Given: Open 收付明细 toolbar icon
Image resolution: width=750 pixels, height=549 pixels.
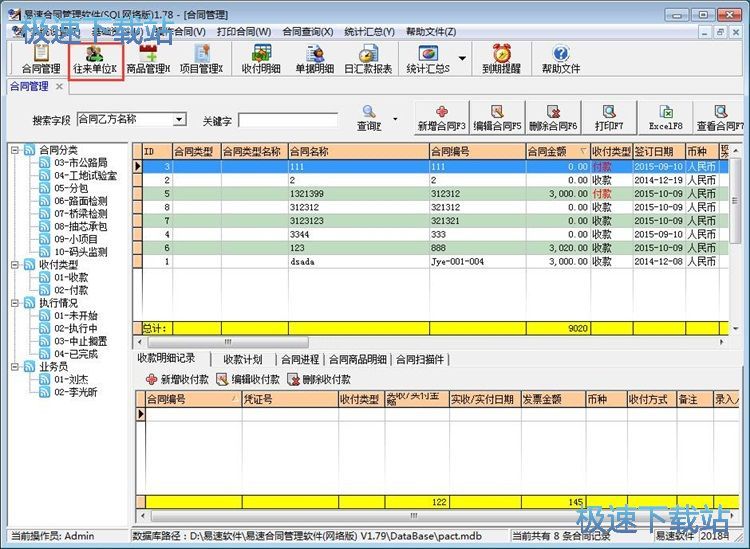Looking at the screenshot, I should pyautogui.click(x=260, y=59).
